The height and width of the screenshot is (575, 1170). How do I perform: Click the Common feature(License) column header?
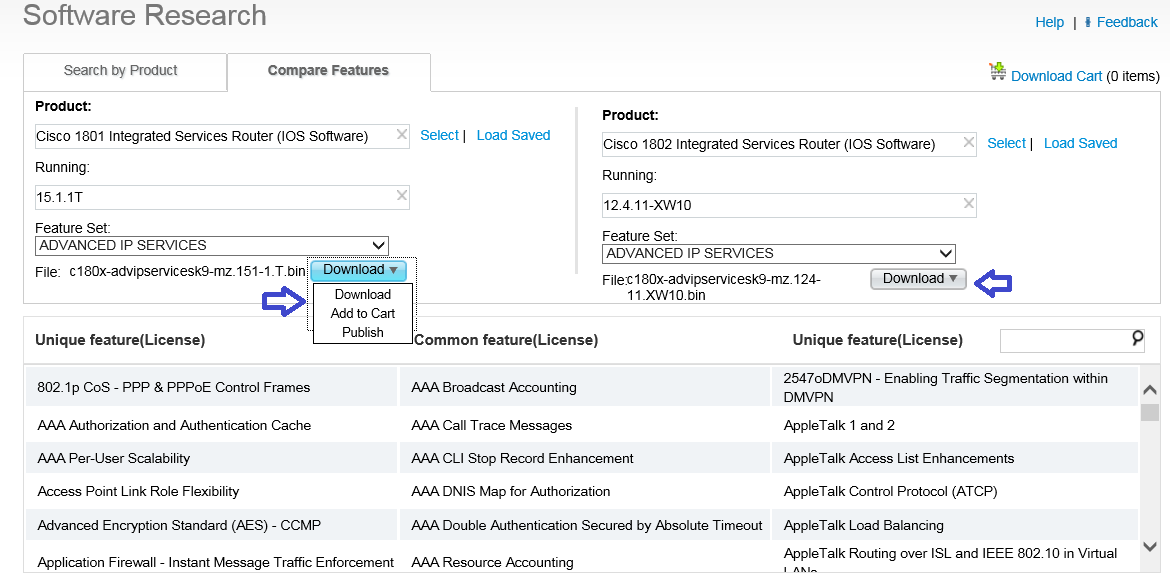506,340
